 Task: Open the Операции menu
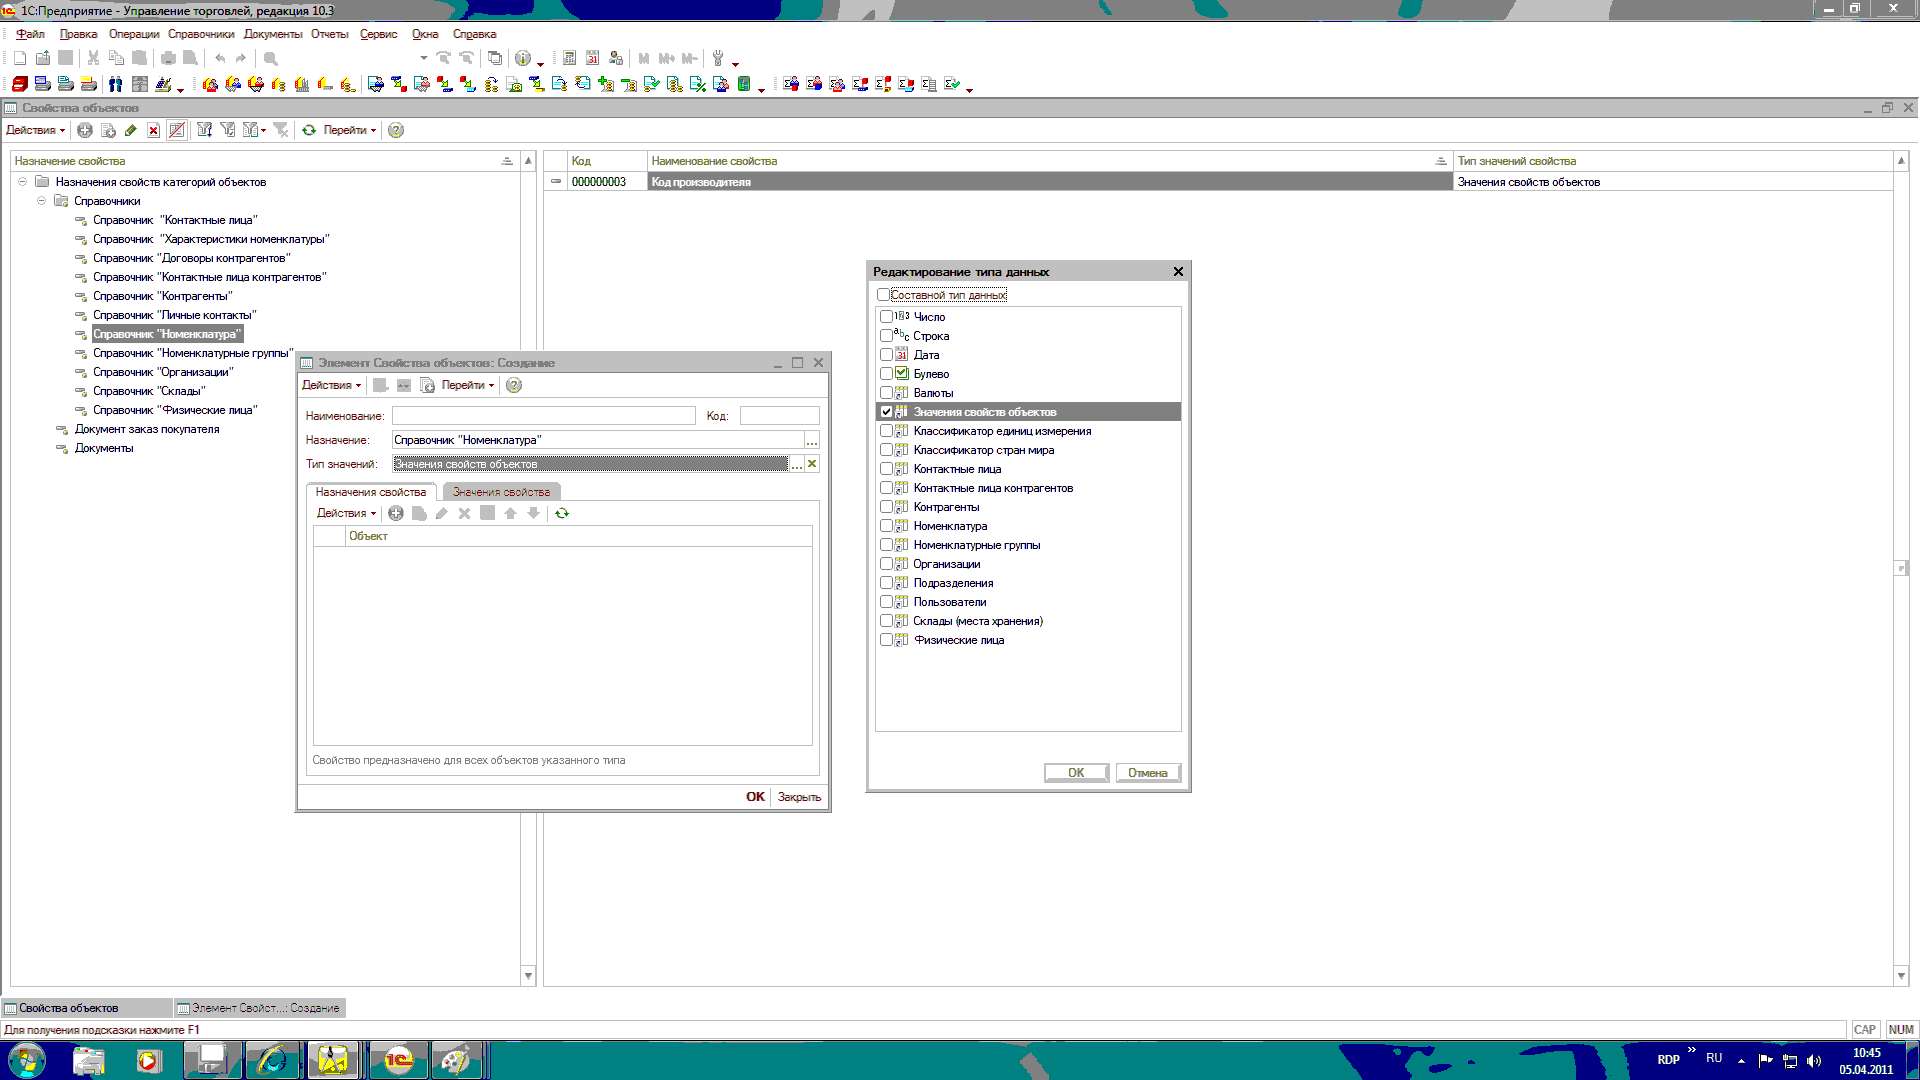[134, 34]
